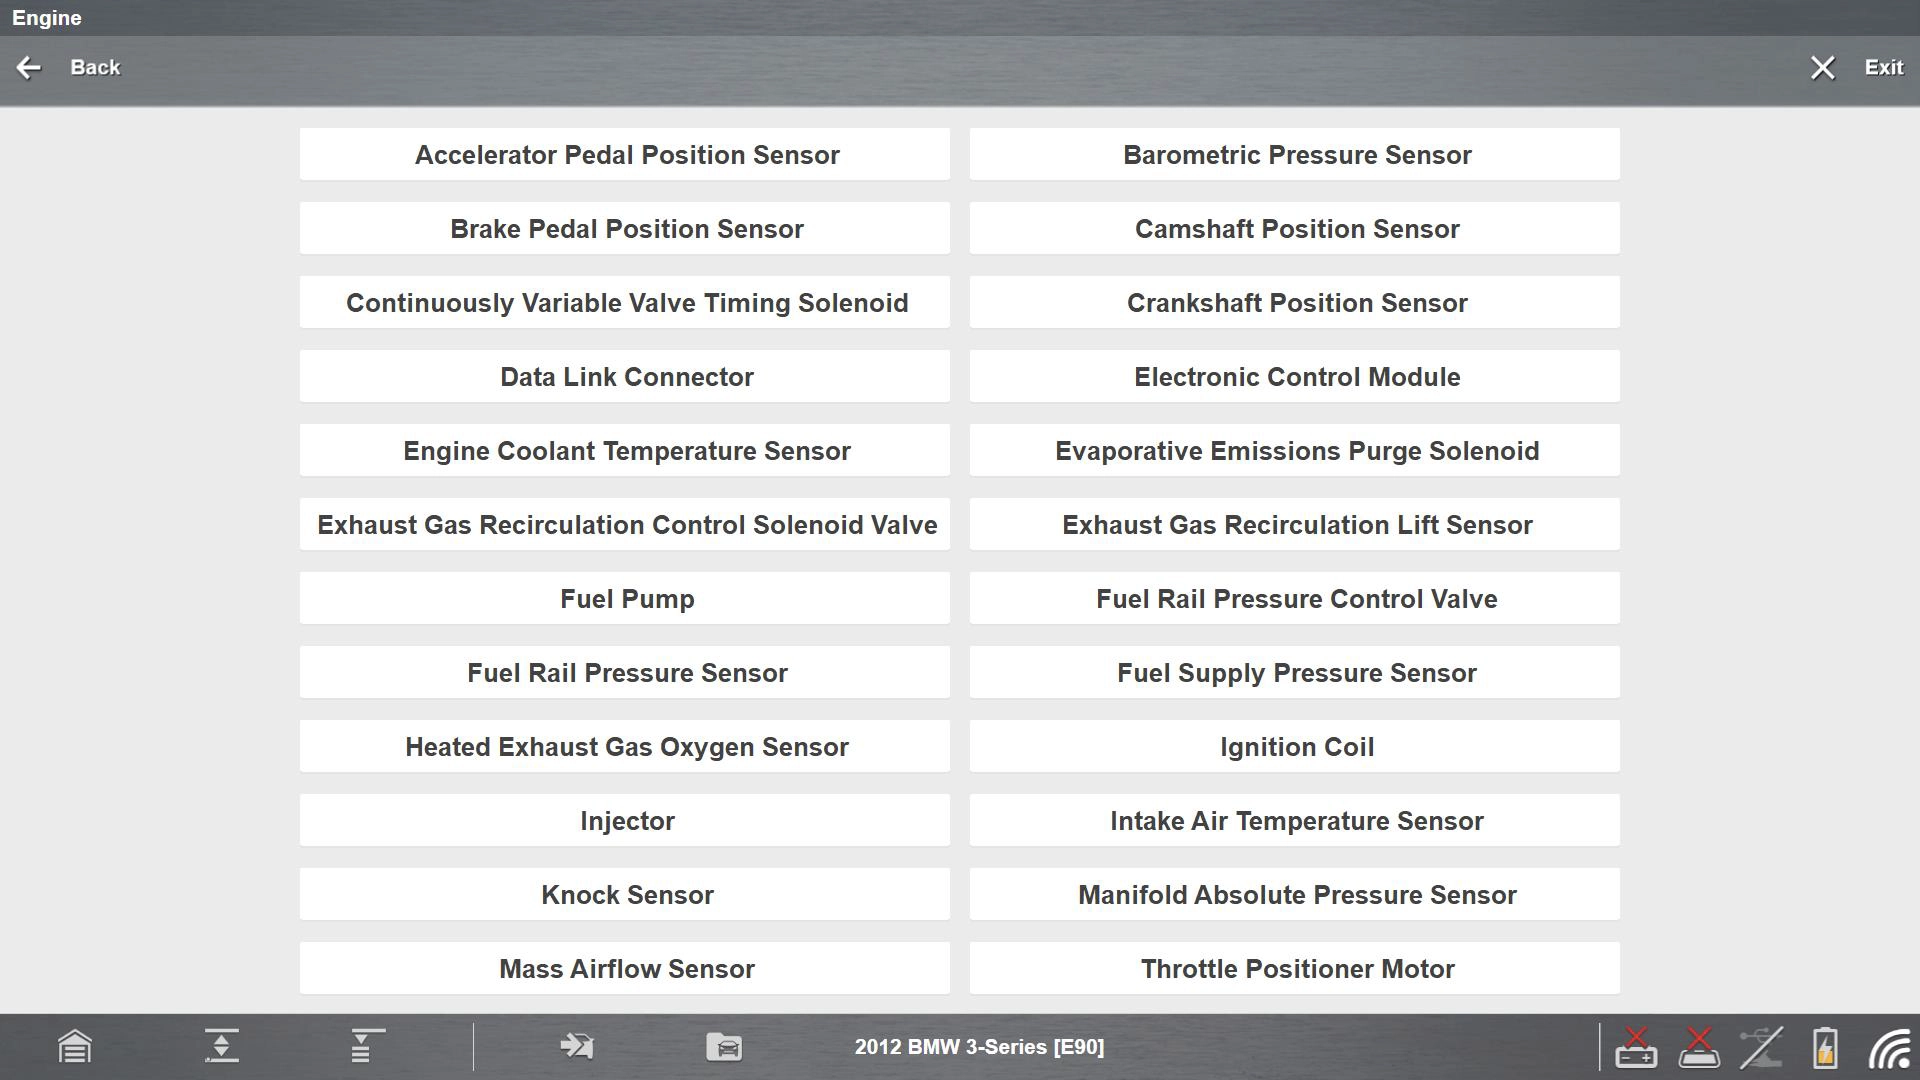Click the 2012 BMW 3-Series vehicle label

(980, 1047)
